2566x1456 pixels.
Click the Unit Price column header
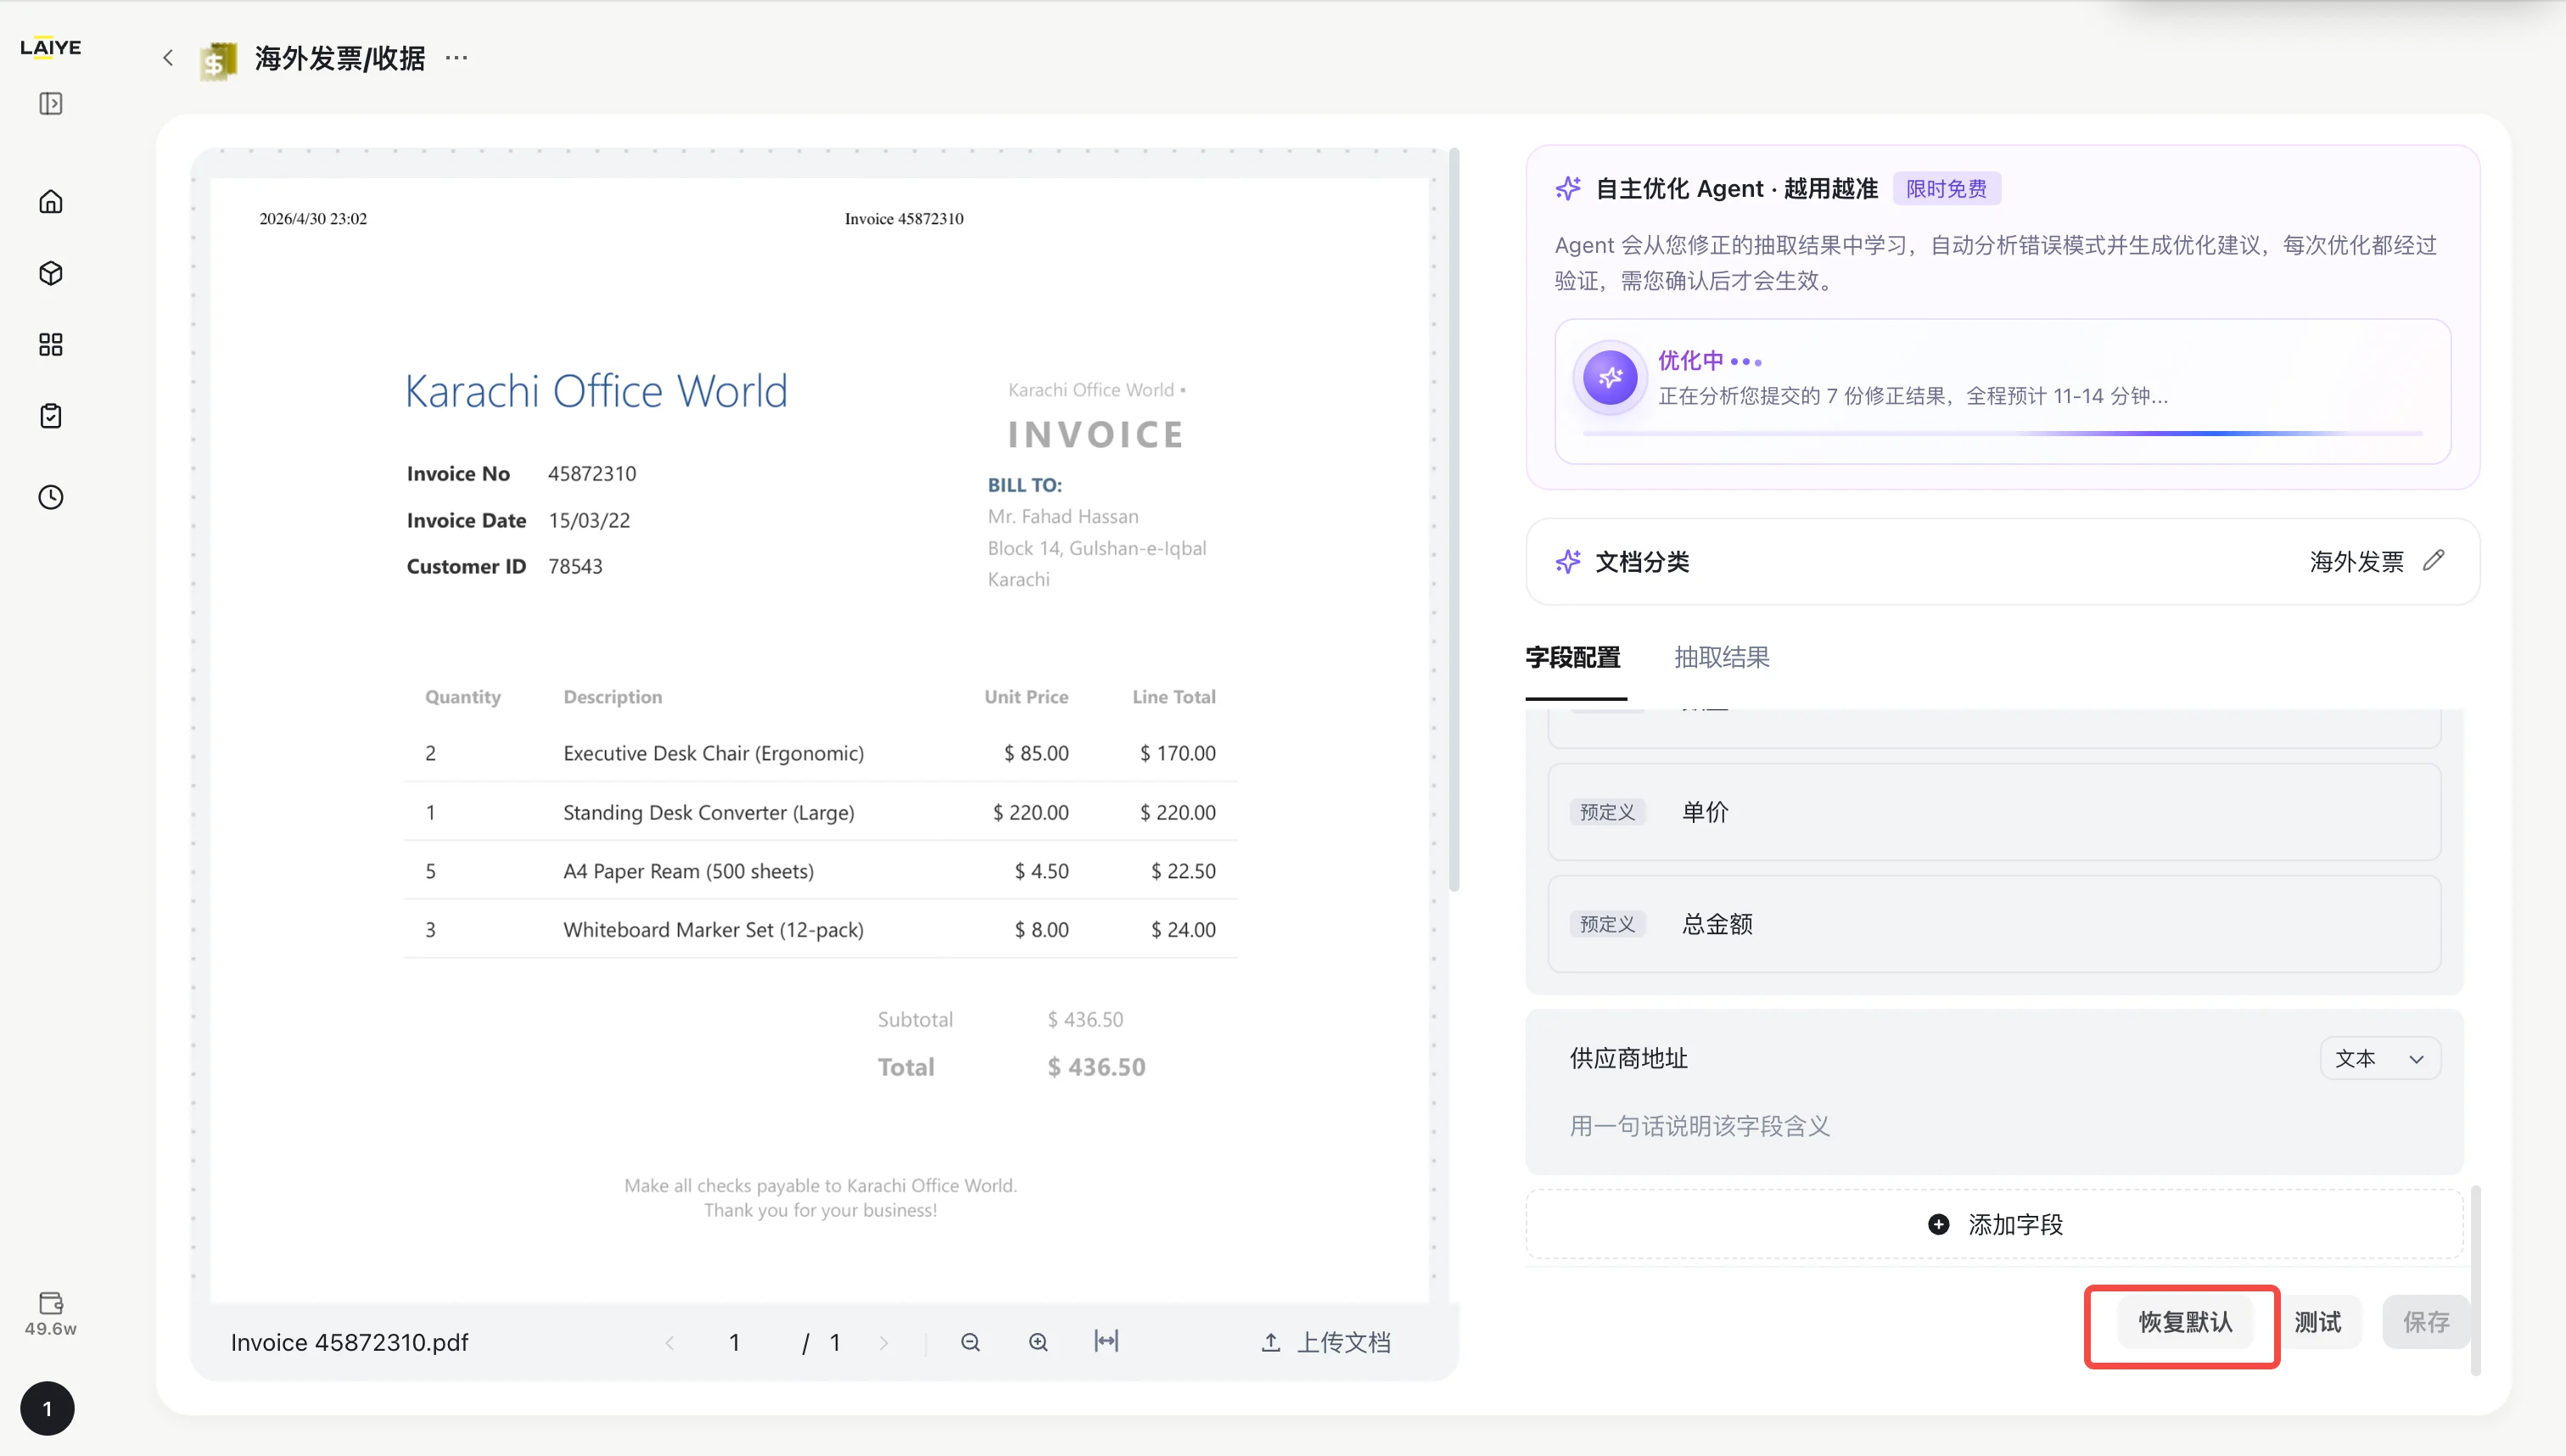[1026, 697]
